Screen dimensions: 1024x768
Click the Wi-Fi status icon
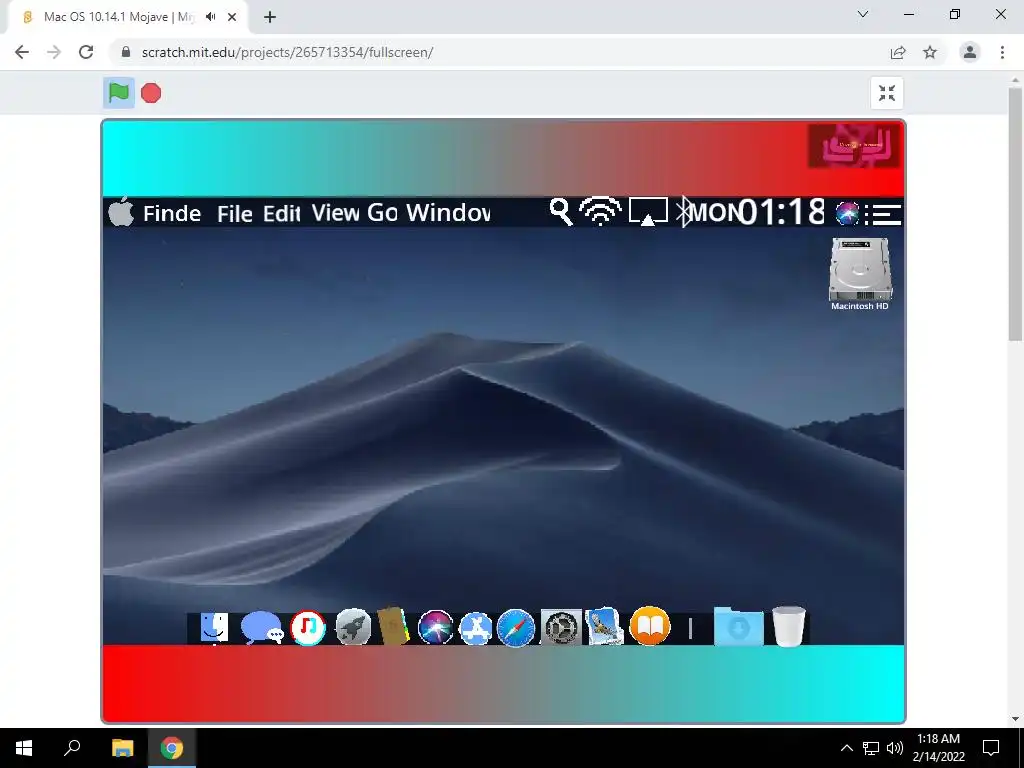[601, 212]
